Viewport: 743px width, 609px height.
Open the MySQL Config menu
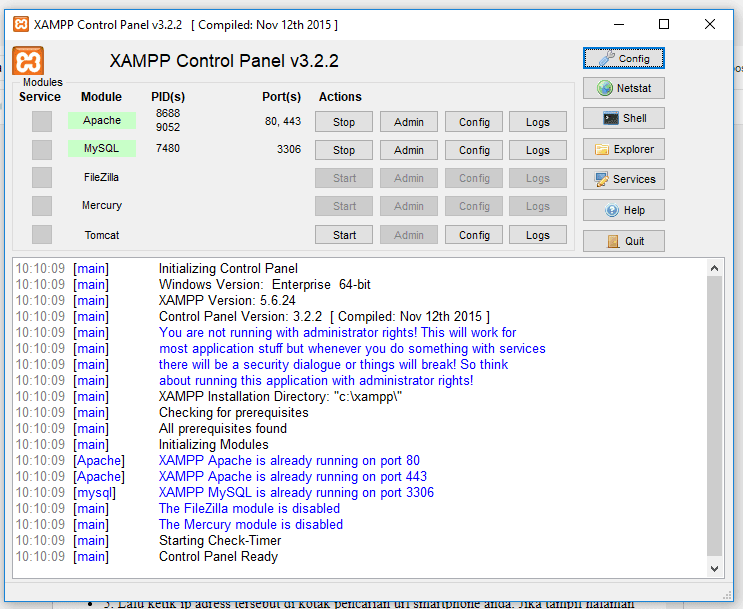coord(474,150)
